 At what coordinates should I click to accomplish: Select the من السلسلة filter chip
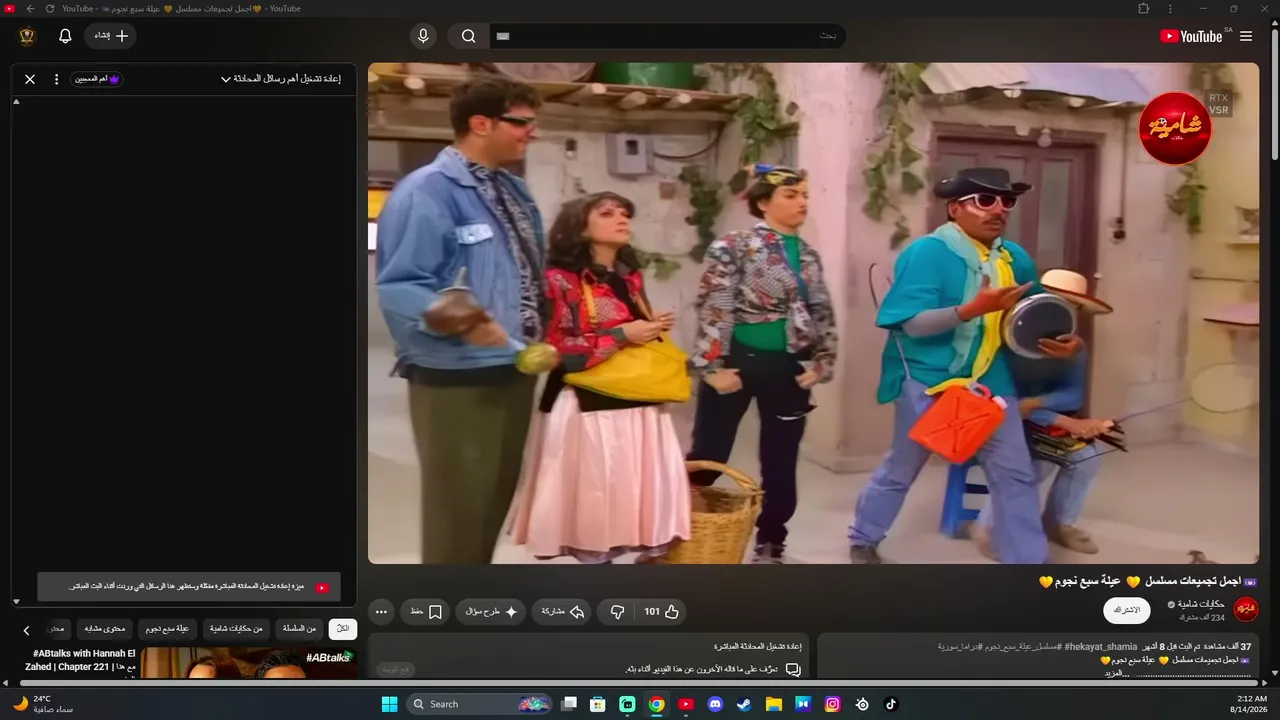[300, 629]
